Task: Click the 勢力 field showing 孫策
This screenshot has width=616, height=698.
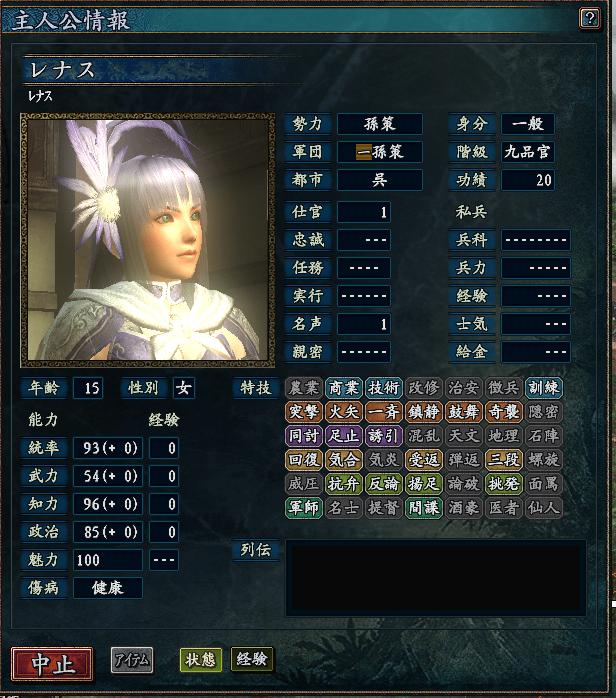Action: [x=380, y=124]
